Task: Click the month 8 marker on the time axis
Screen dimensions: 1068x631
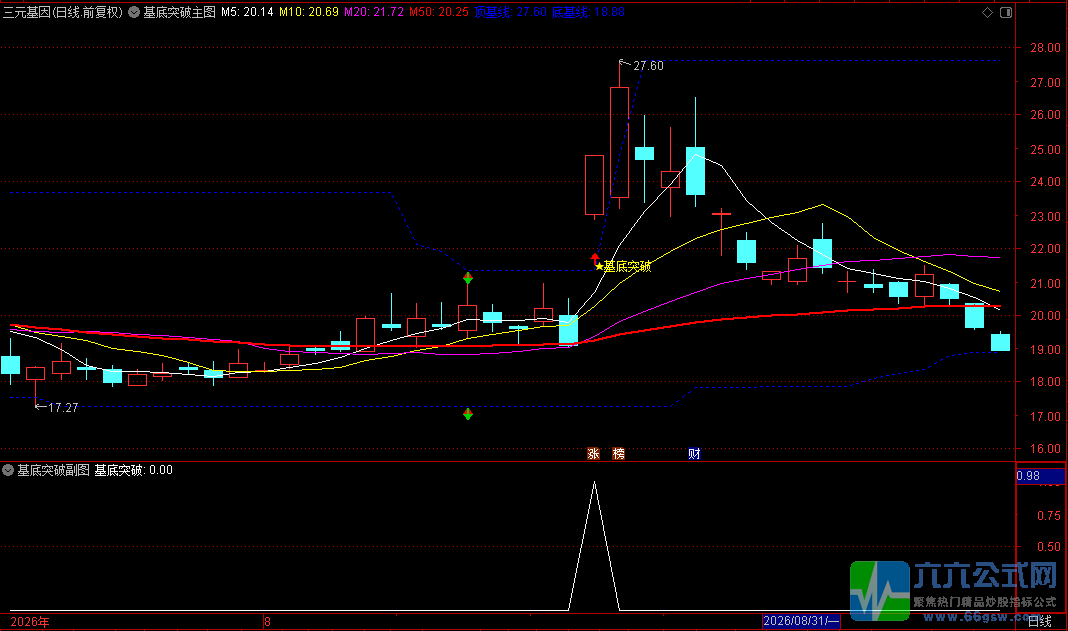Action: click(267, 621)
